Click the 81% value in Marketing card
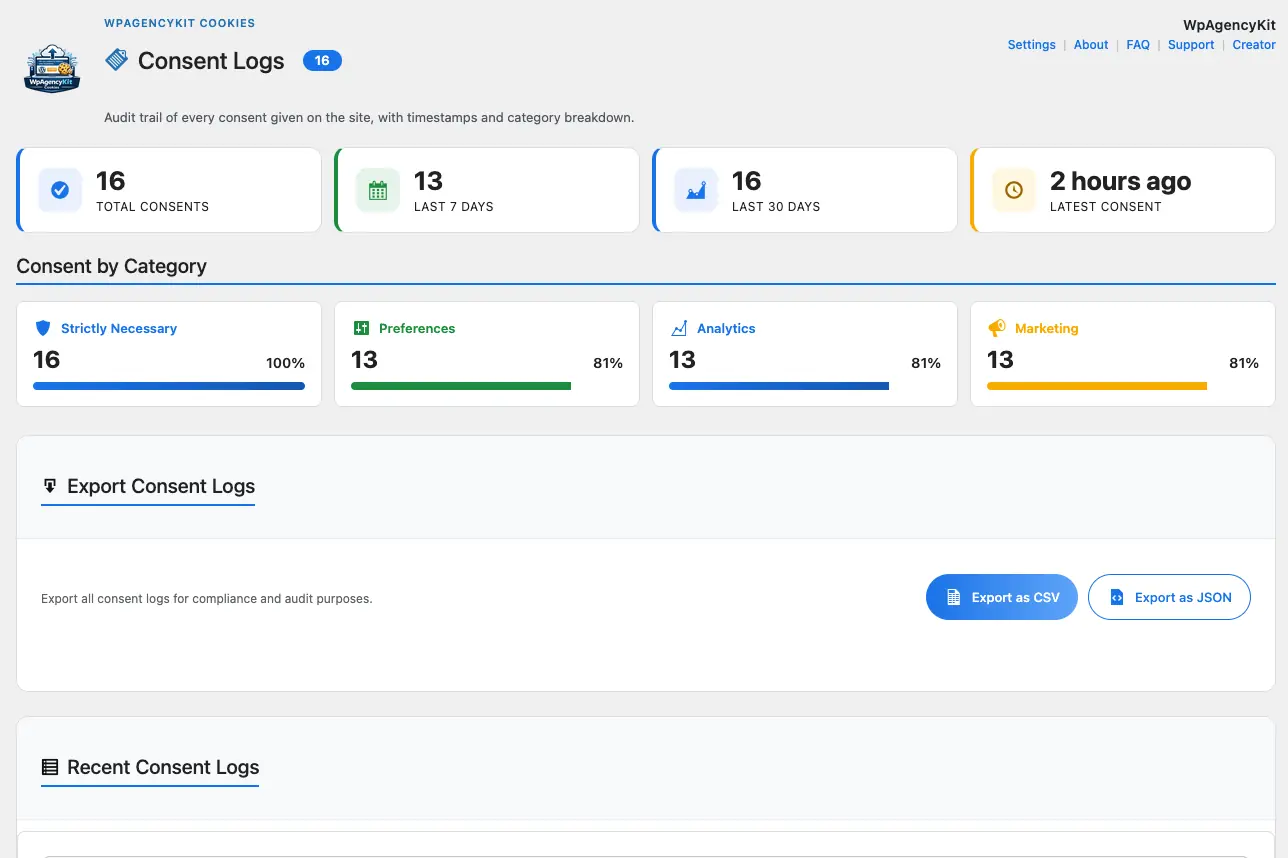This screenshot has height=858, width=1288. pyautogui.click(x=1244, y=363)
